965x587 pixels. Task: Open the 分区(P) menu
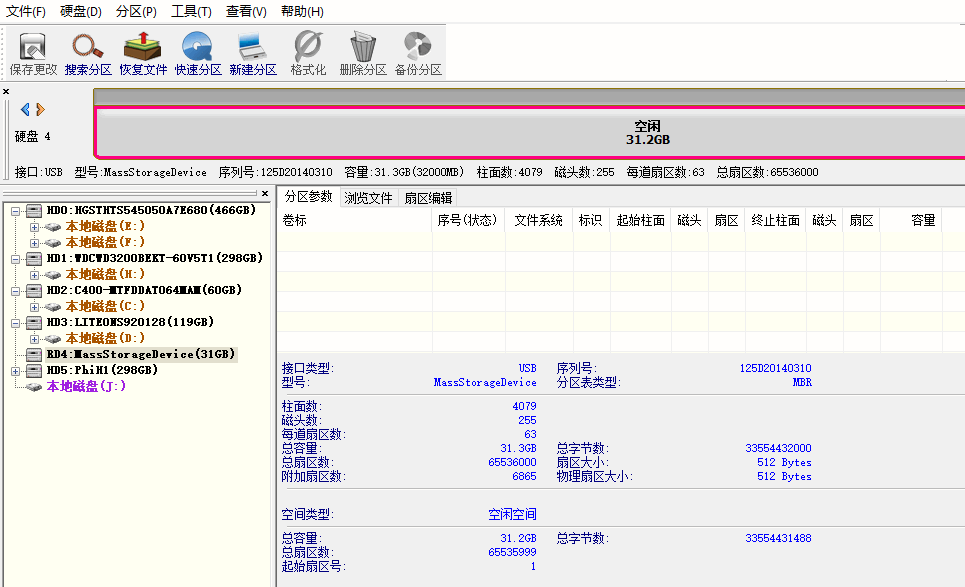click(136, 12)
